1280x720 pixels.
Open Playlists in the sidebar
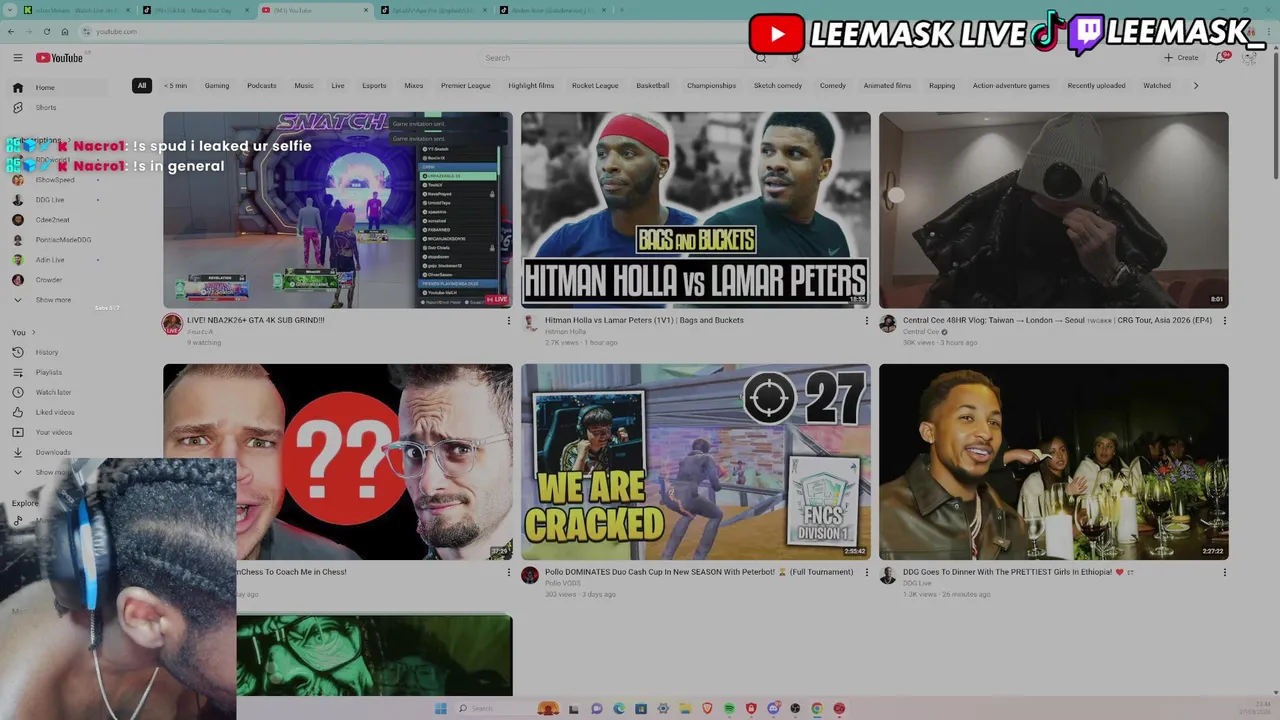58,372
